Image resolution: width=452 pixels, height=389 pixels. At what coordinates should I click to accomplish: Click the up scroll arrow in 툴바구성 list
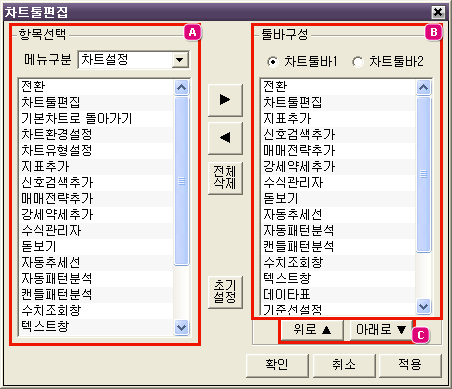424,87
